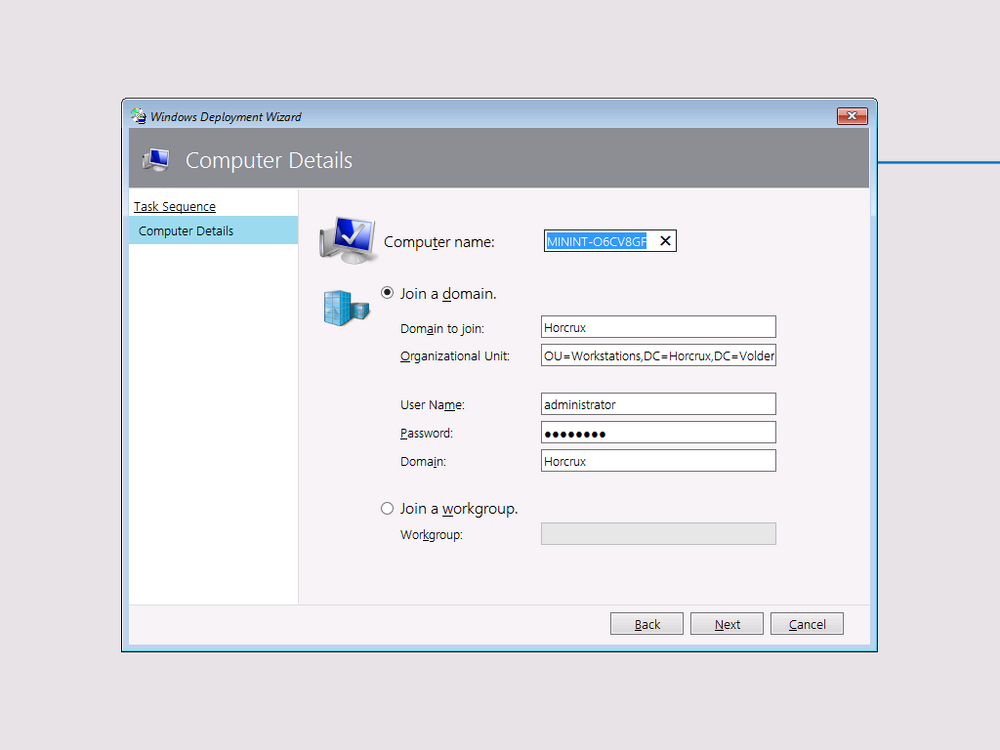Proceed with the Next button
The height and width of the screenshot is (750, 1000).
(727, 624)
